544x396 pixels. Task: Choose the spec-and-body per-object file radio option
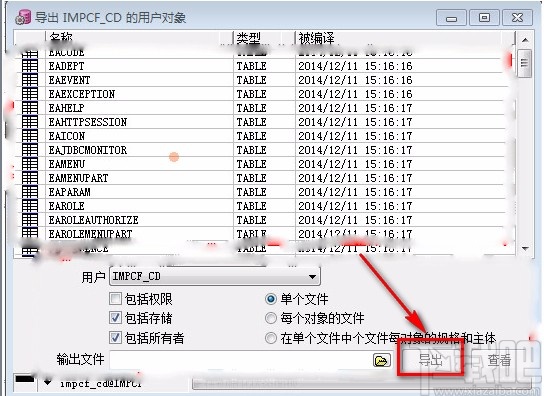[271, 338]
